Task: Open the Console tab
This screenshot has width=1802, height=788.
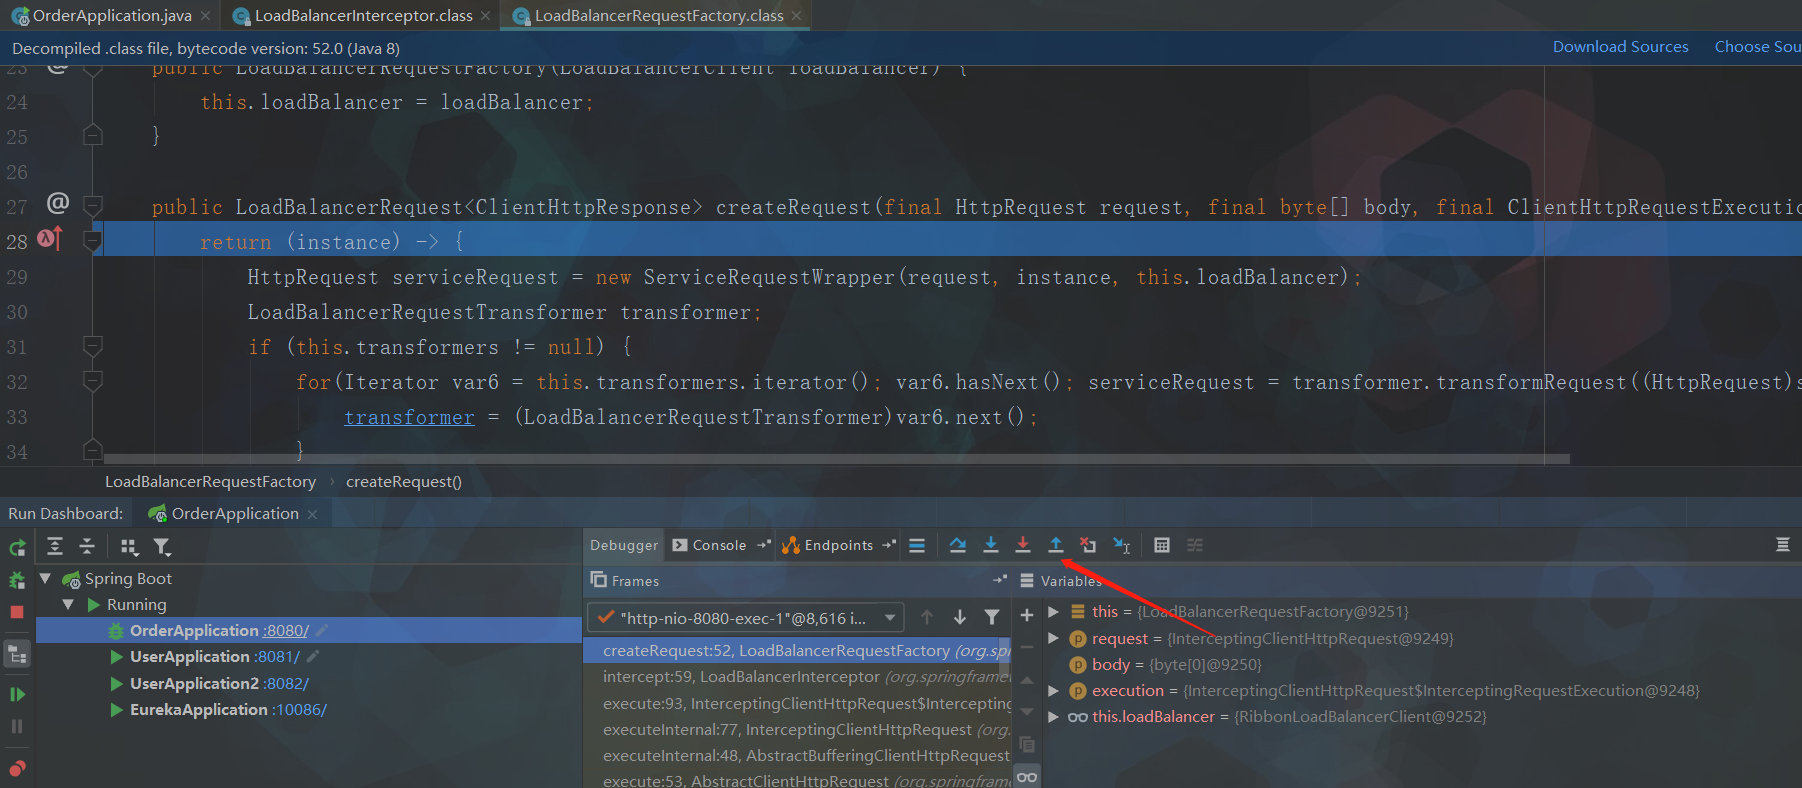Action: click(x=709, y=545)
